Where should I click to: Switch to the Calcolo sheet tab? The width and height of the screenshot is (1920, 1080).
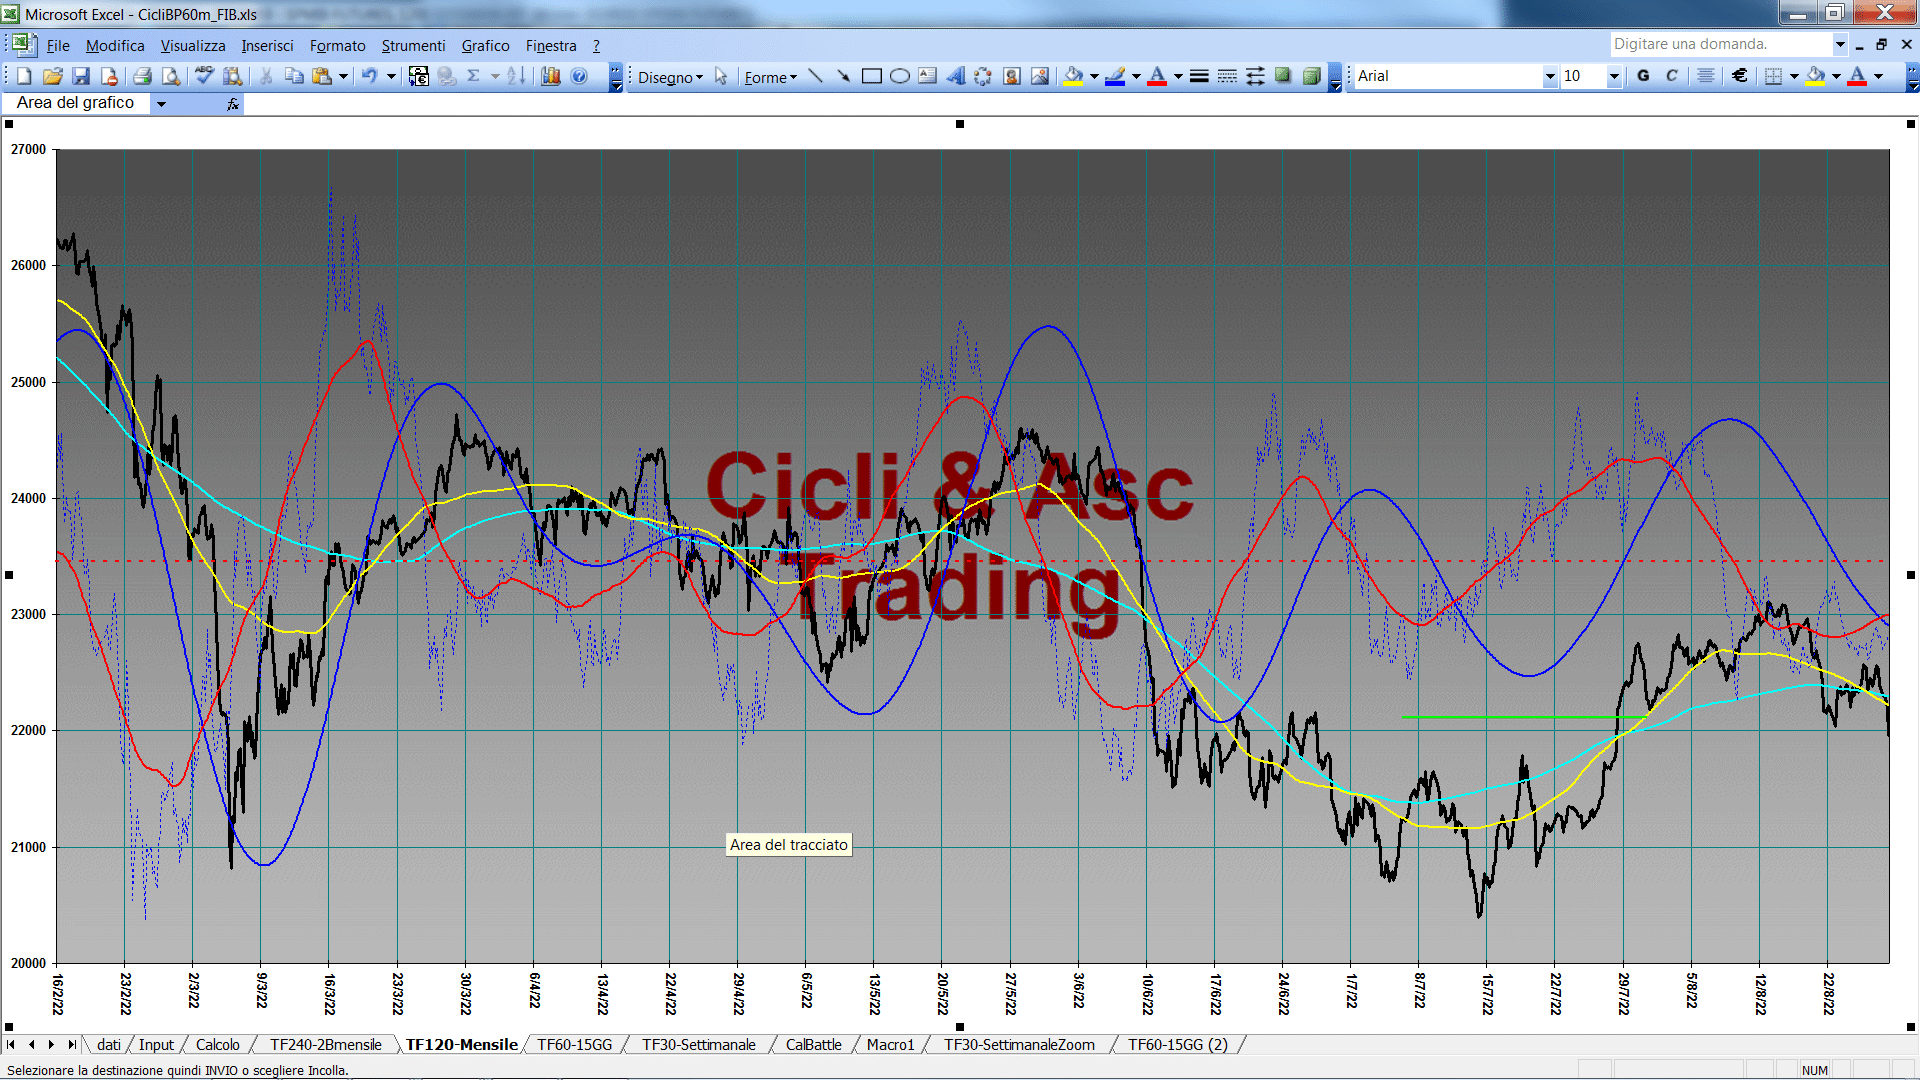coord(217,1044)
